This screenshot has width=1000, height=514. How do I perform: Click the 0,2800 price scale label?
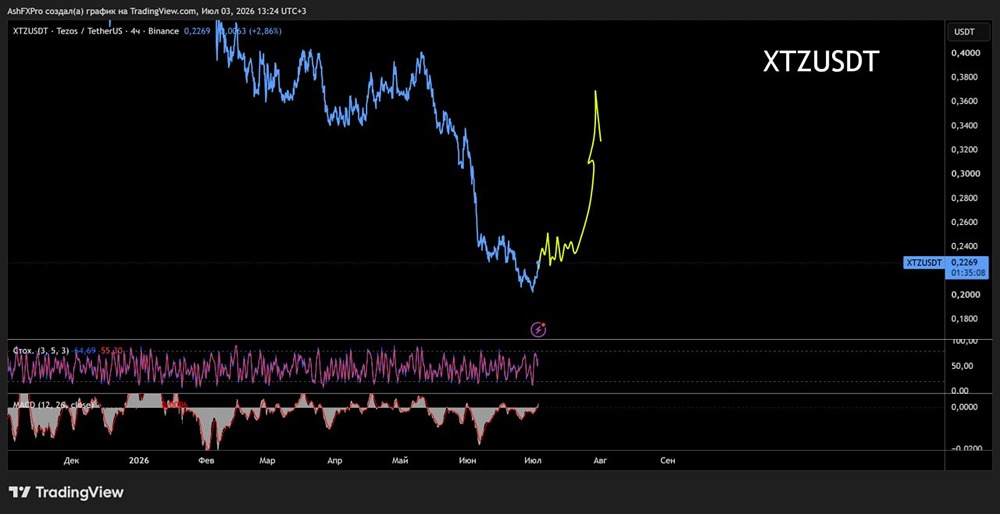pyautogui.click(x=962, y=198)
